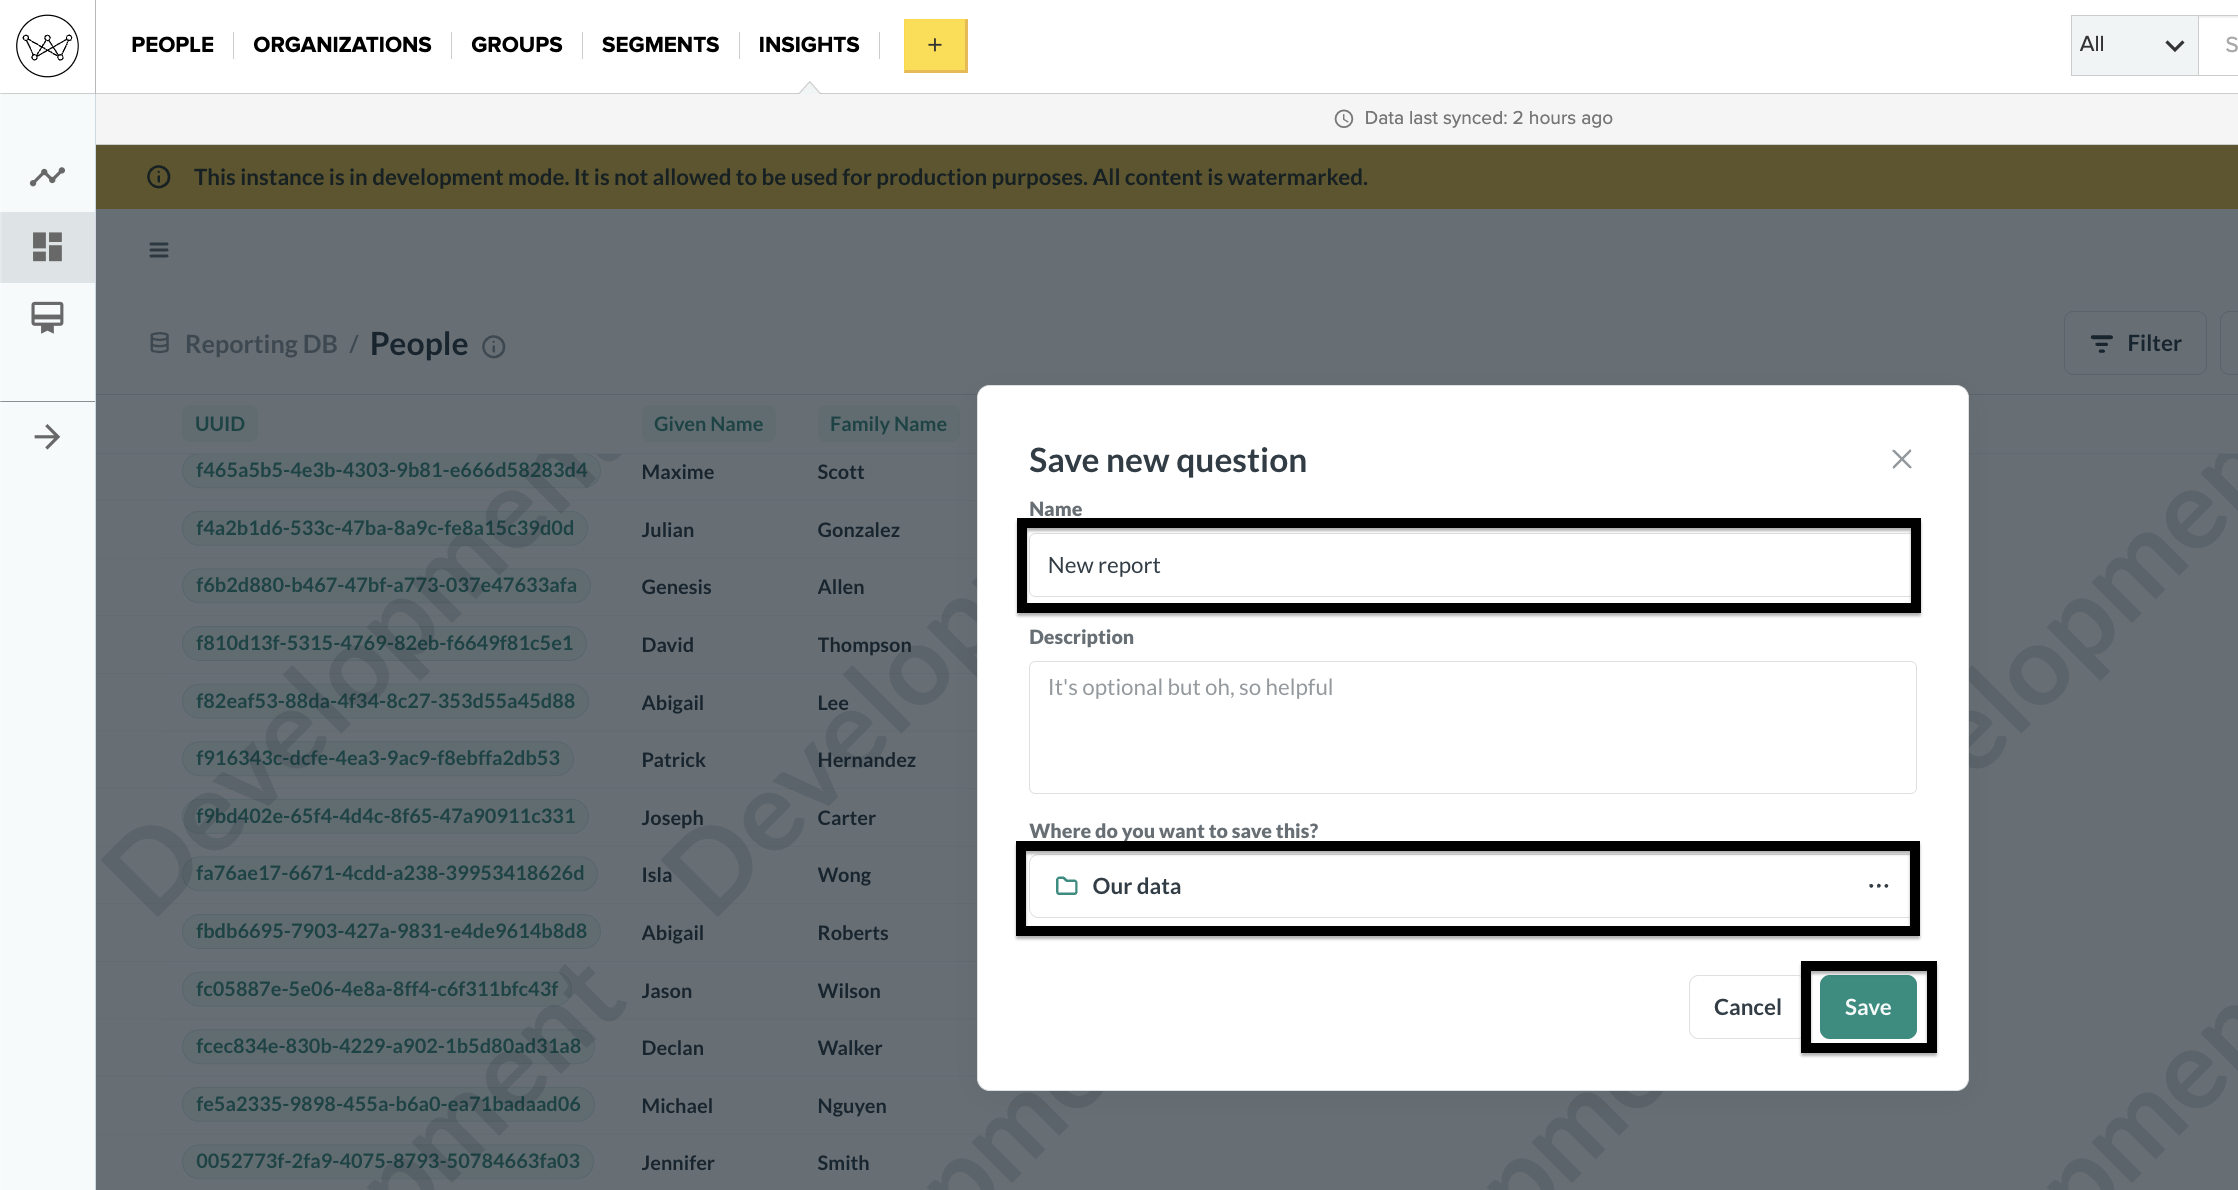Click the given name Patrick
Screen dimensions: 2238x1190
(x=674, y=760)
